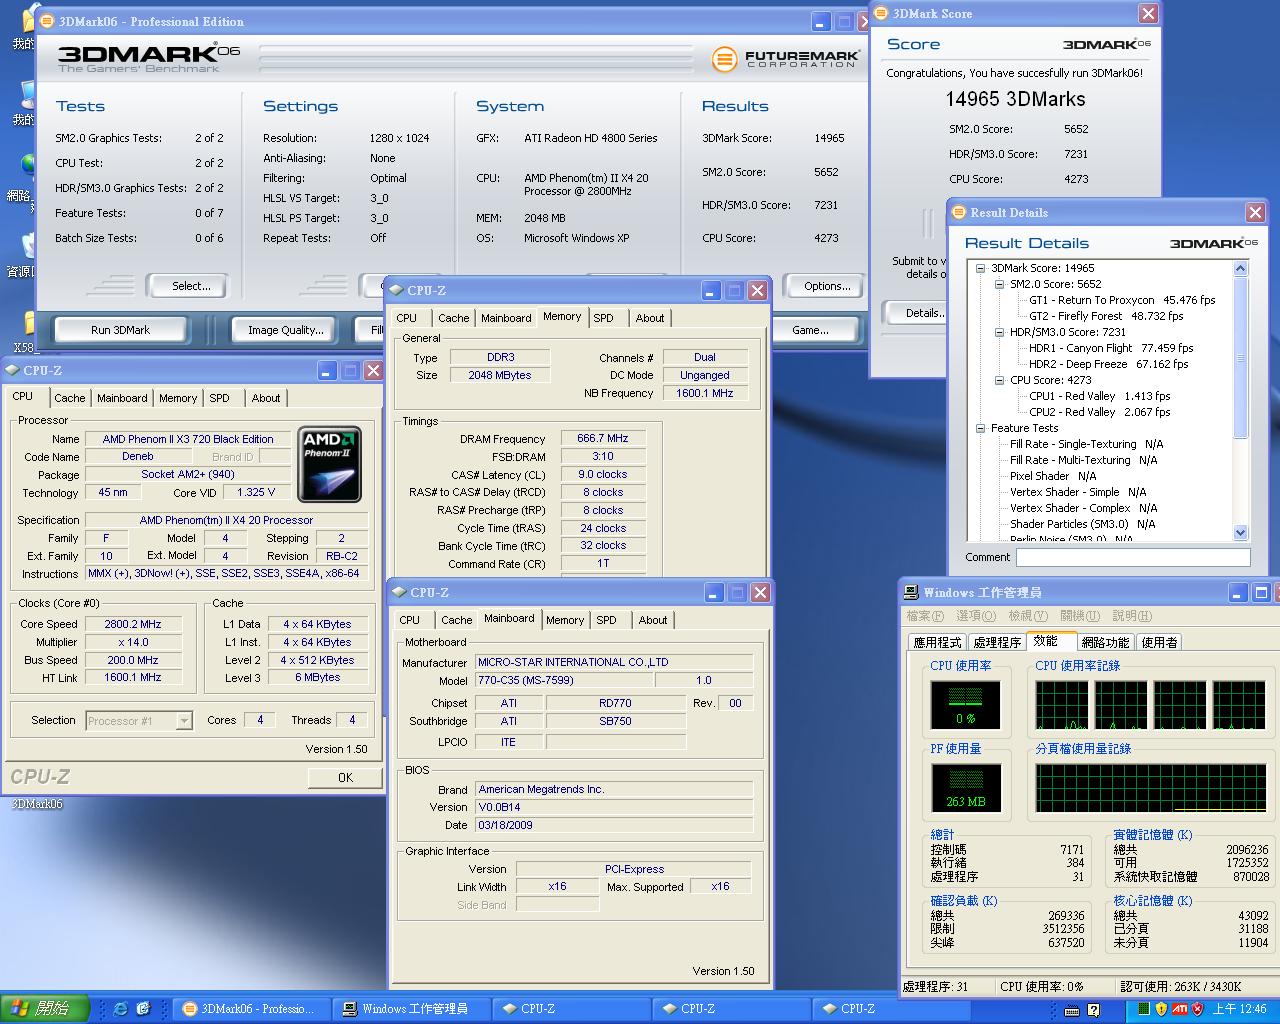Click the AMD Phenom II logo
The height and width of the screenshot is (1024, 1280).
331,464
